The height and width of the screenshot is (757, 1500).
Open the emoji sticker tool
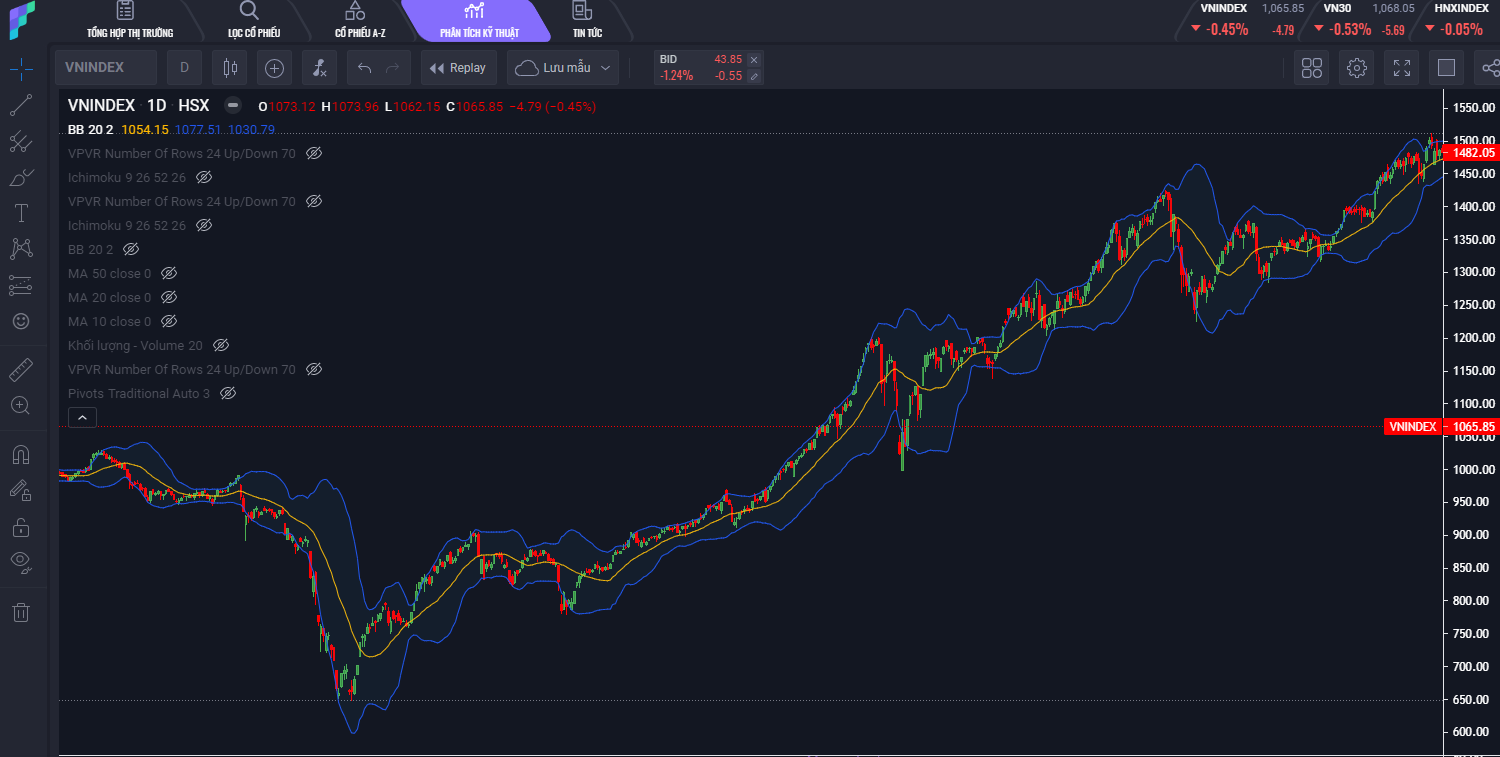(x=21, y=321)
